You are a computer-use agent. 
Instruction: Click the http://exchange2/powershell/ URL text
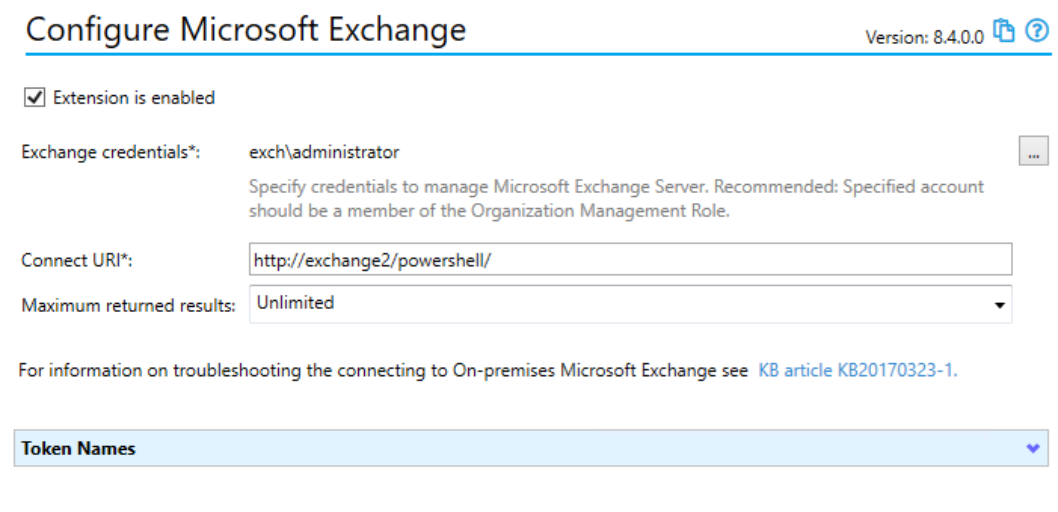pos(373,260)
